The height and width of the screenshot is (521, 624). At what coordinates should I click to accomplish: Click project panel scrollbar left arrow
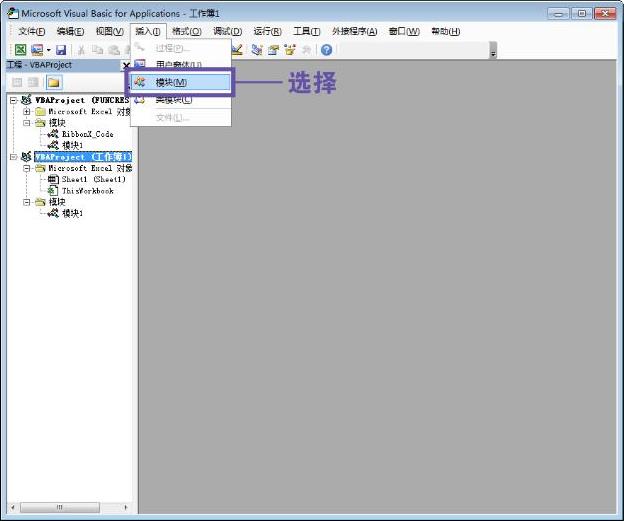point(13,507)
